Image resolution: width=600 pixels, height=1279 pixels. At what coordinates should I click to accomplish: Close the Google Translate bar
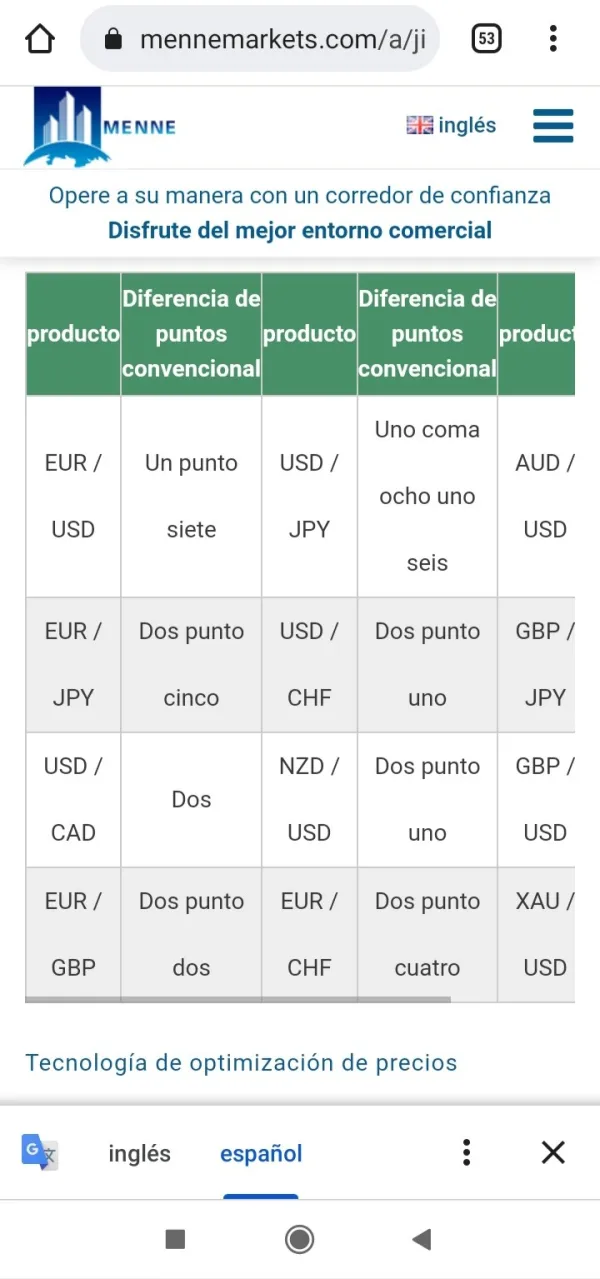coord(553,1152)
